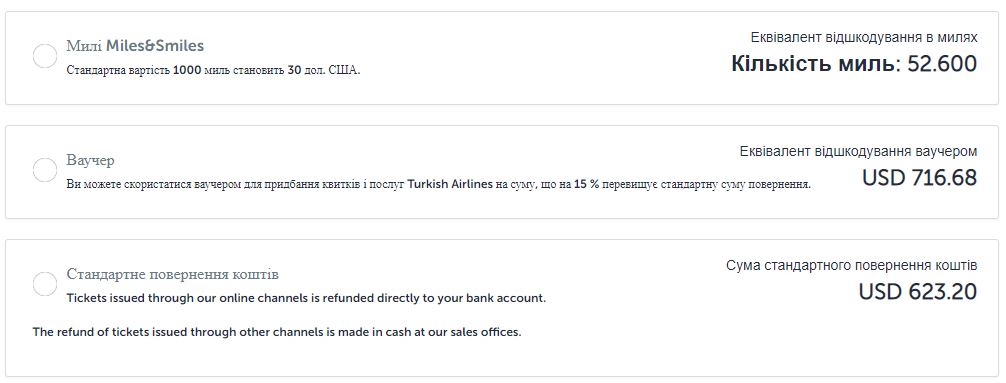Click the Стандартне повернення коштів heading
Image resolution: width=1006 pixels, height=383 pixels.
[173, 275]
